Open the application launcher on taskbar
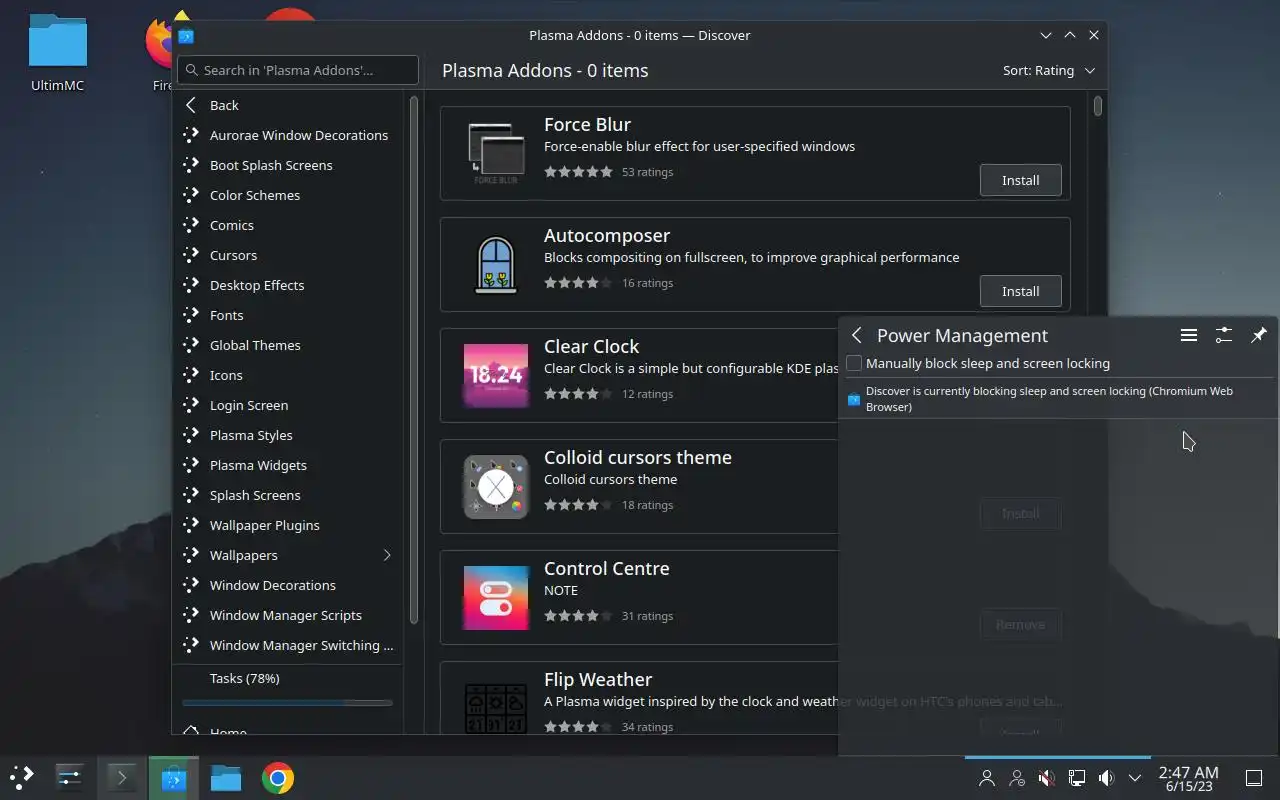The width and height of the screenshot is (1280, 800). pyautogui.click(x=21, y=777)
